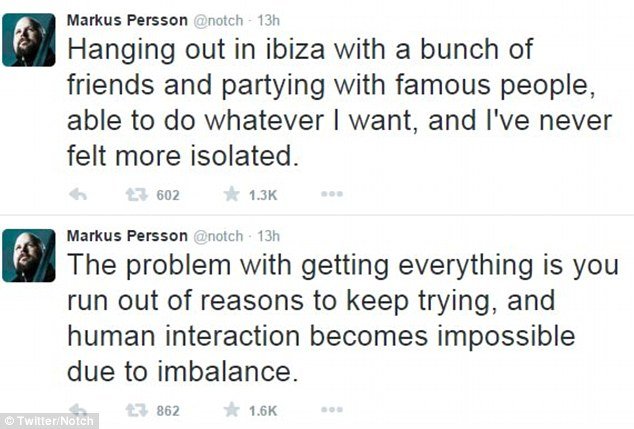This screenshot has height=429, width=634.
Task: Click the avatar beside the imbalance tweet
Action: tap(28, 255)
